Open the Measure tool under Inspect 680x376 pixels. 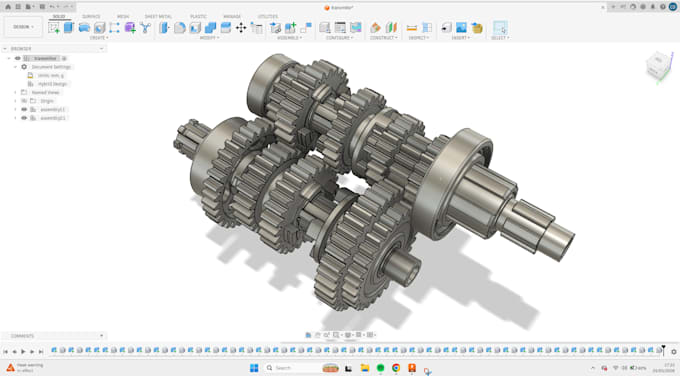click(x=412, y=28)
